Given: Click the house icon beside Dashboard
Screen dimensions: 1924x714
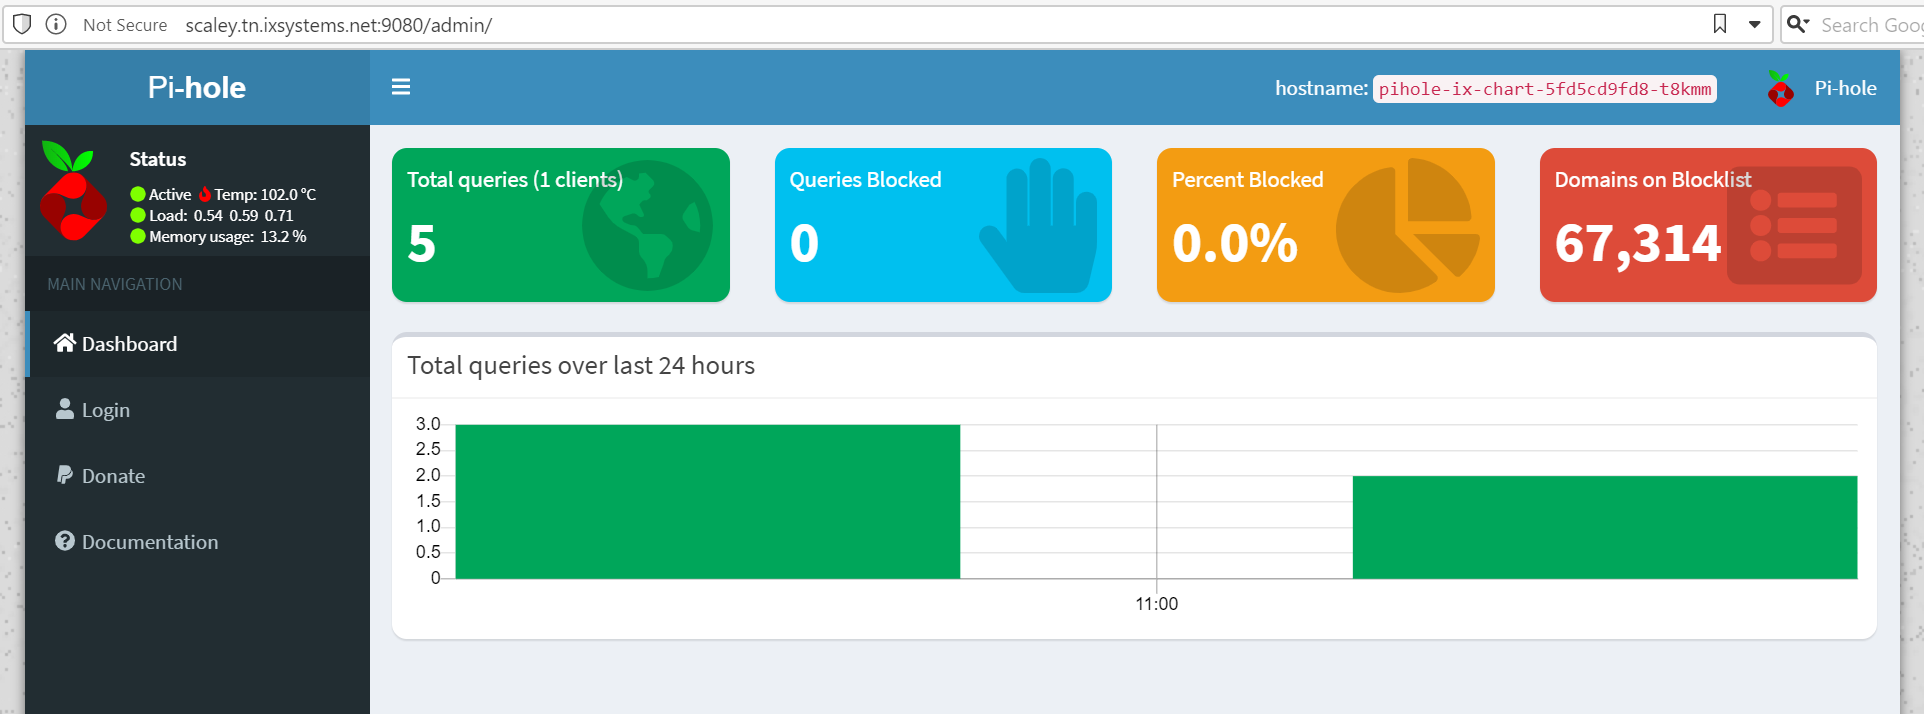Looking at the screenshot, I should pyautogui.click(x=65, y=343).
